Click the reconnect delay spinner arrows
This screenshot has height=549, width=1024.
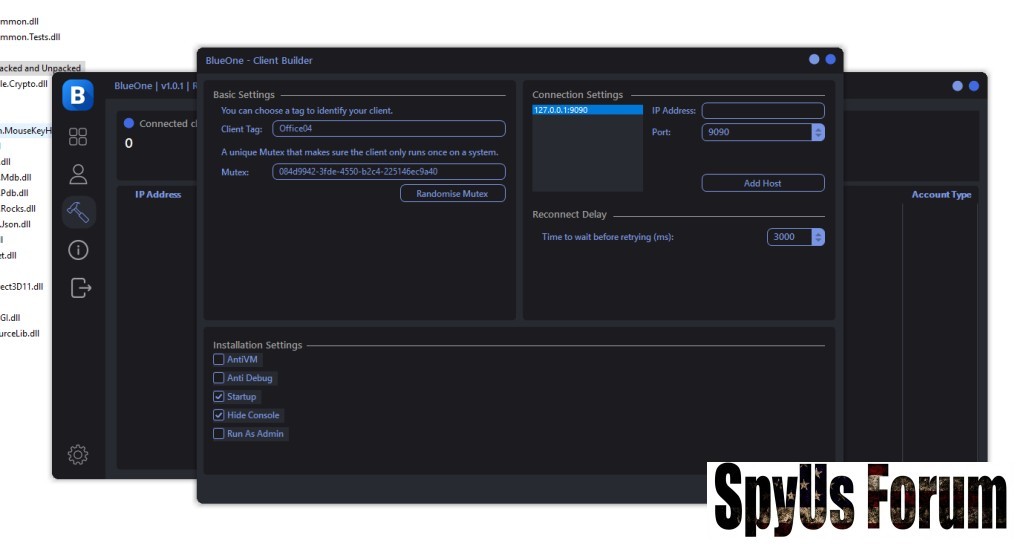(x=818, y=237)
